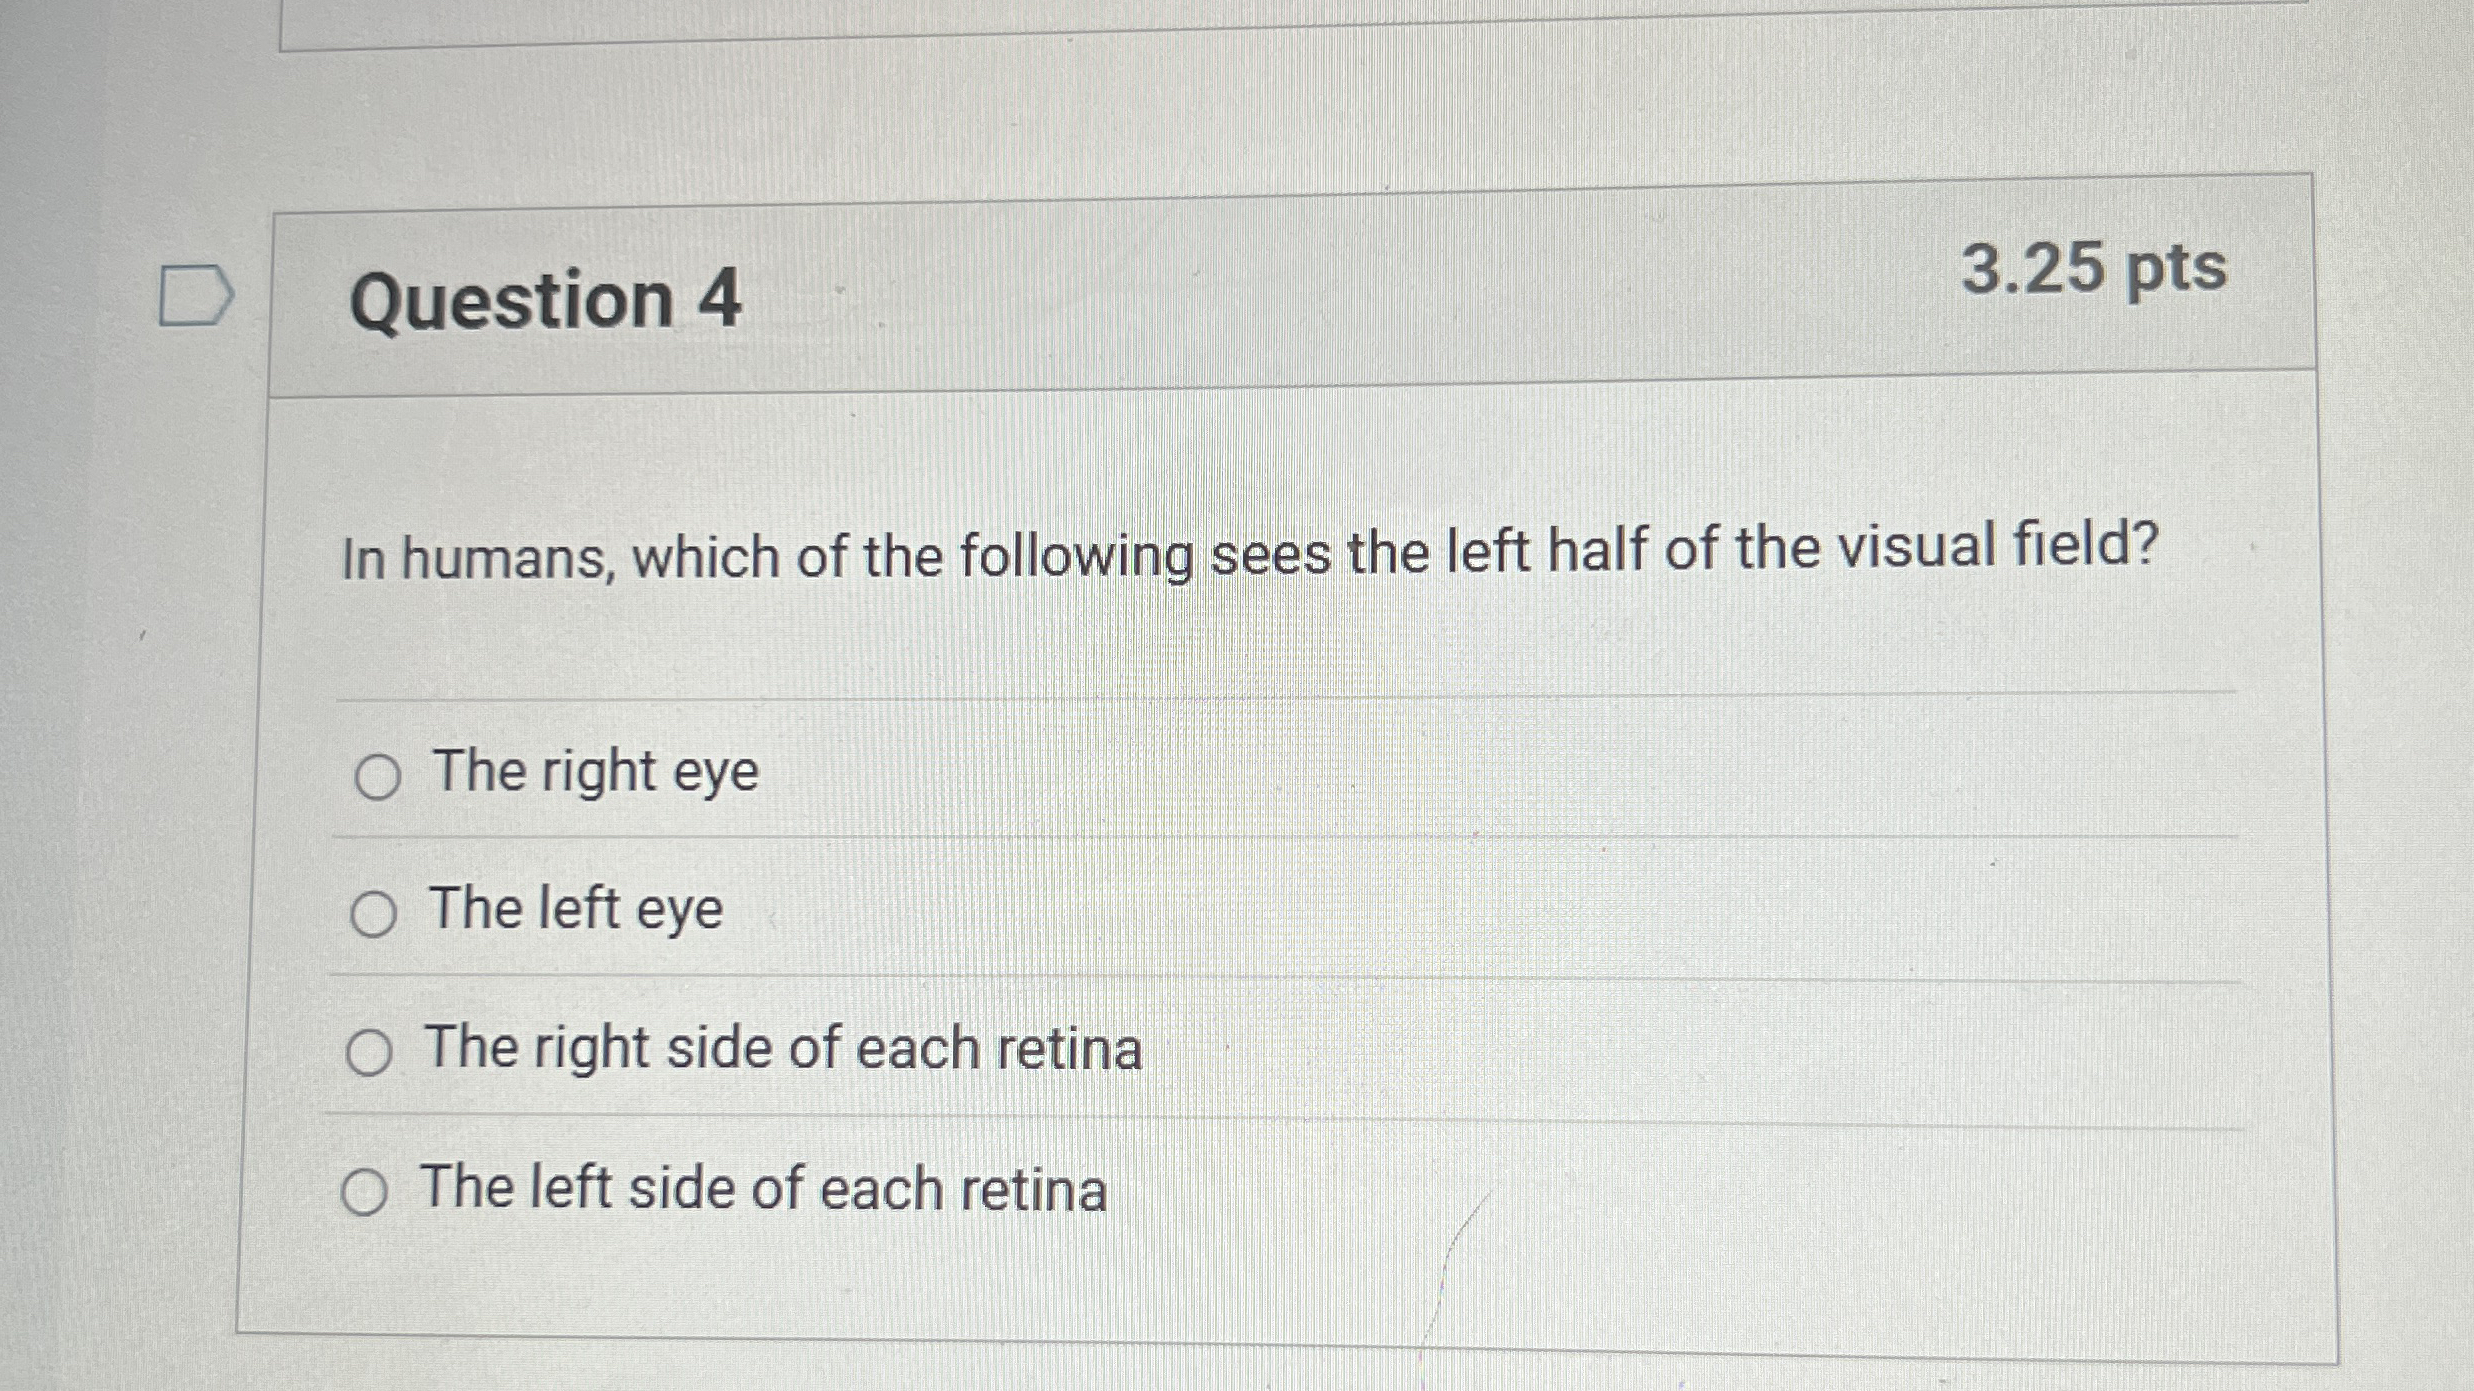Click the label The left side of each retina
The width and height of the screenshot is (2474, 1391).
point(763,1189)
